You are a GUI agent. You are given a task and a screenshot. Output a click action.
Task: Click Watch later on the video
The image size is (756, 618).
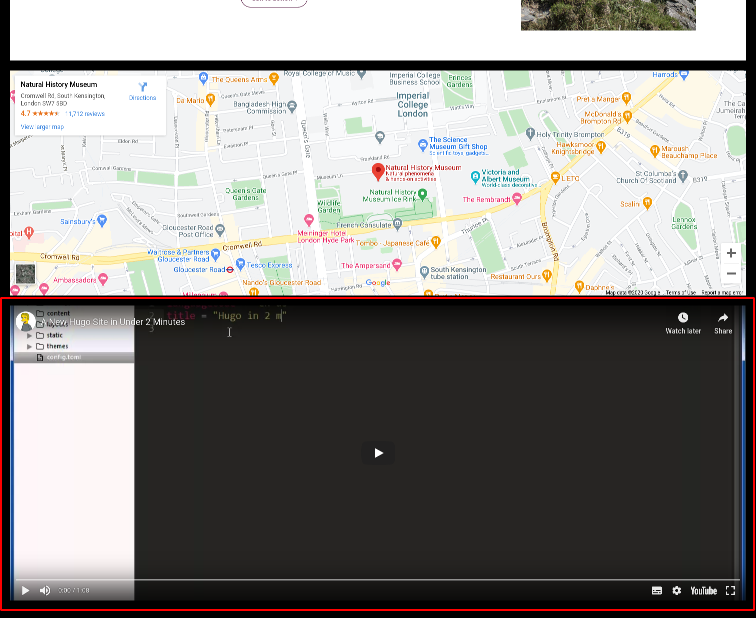683,323
